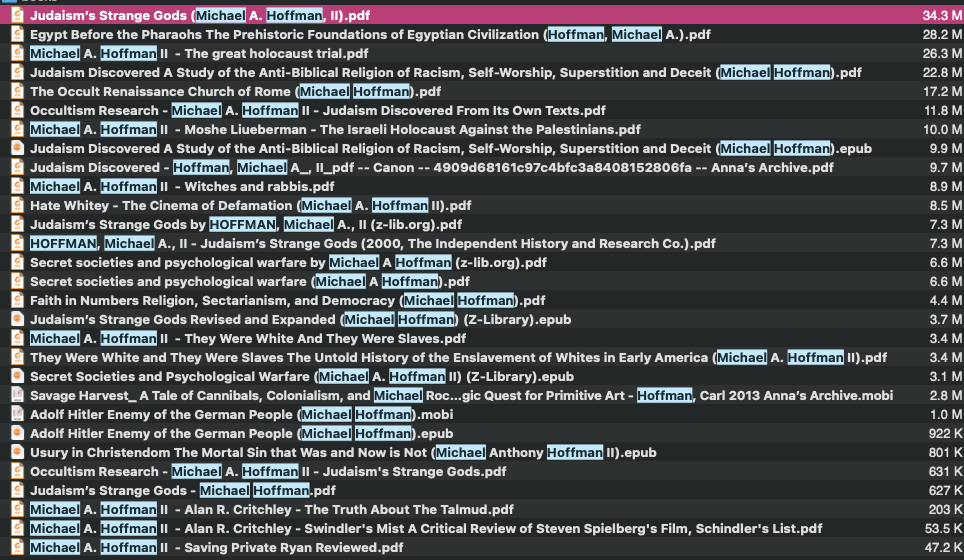Click the 17.2 M size value
964x560 pixels.
[942, 92]
